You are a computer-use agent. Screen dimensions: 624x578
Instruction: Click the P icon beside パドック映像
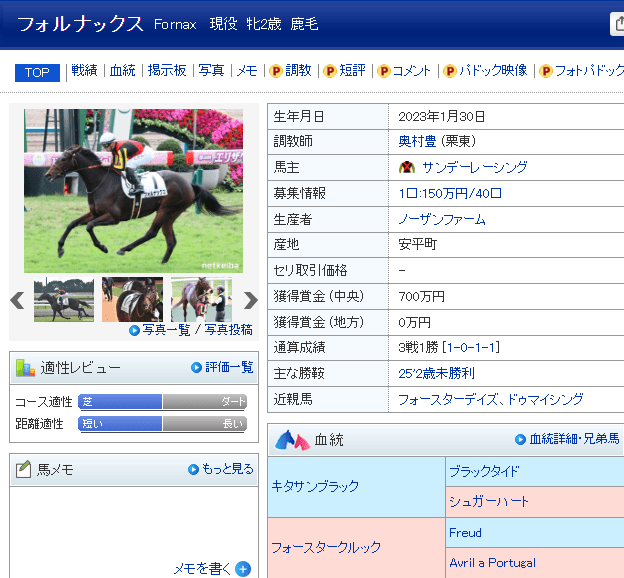[450, 71]
